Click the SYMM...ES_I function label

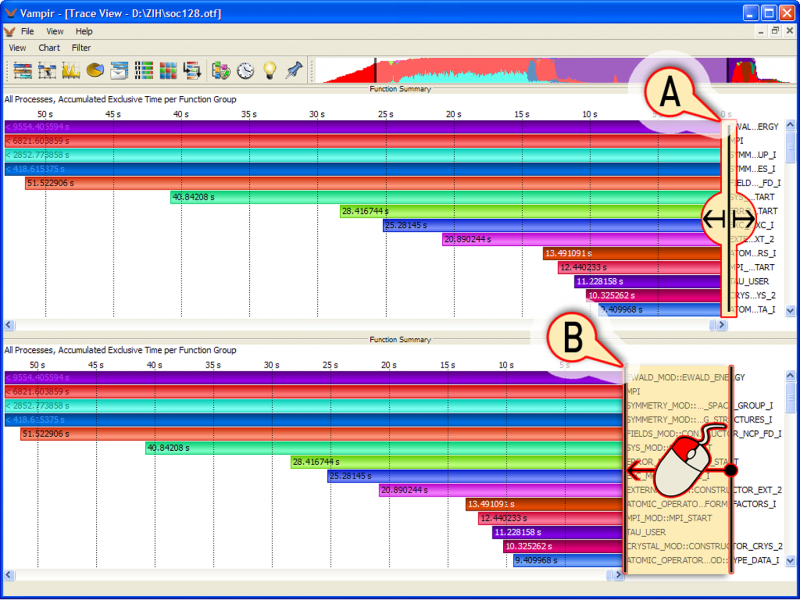[753, 169]
